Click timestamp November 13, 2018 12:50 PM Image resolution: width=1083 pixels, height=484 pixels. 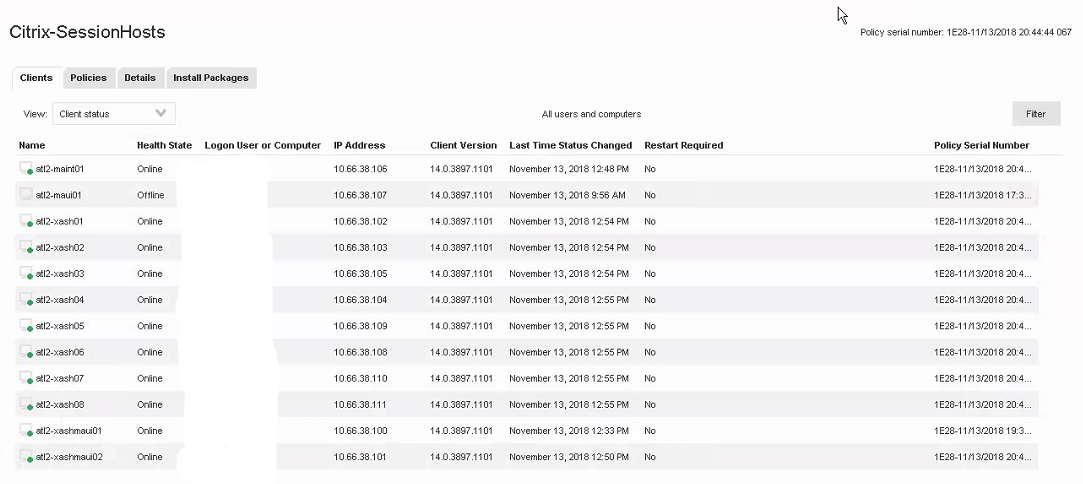[x=569, y=458]
